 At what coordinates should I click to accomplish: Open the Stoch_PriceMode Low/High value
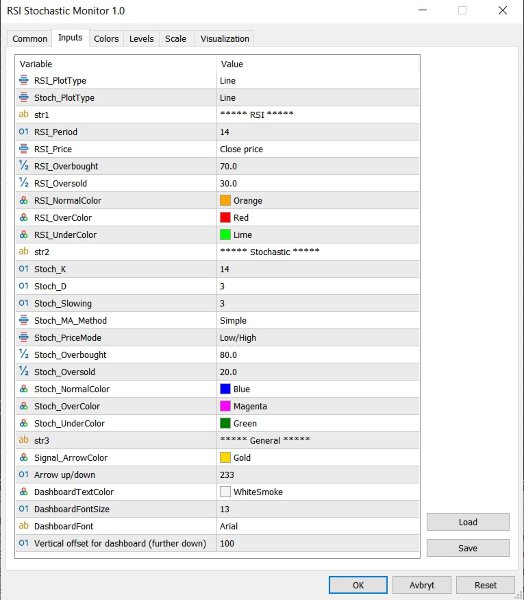(318, 338)
